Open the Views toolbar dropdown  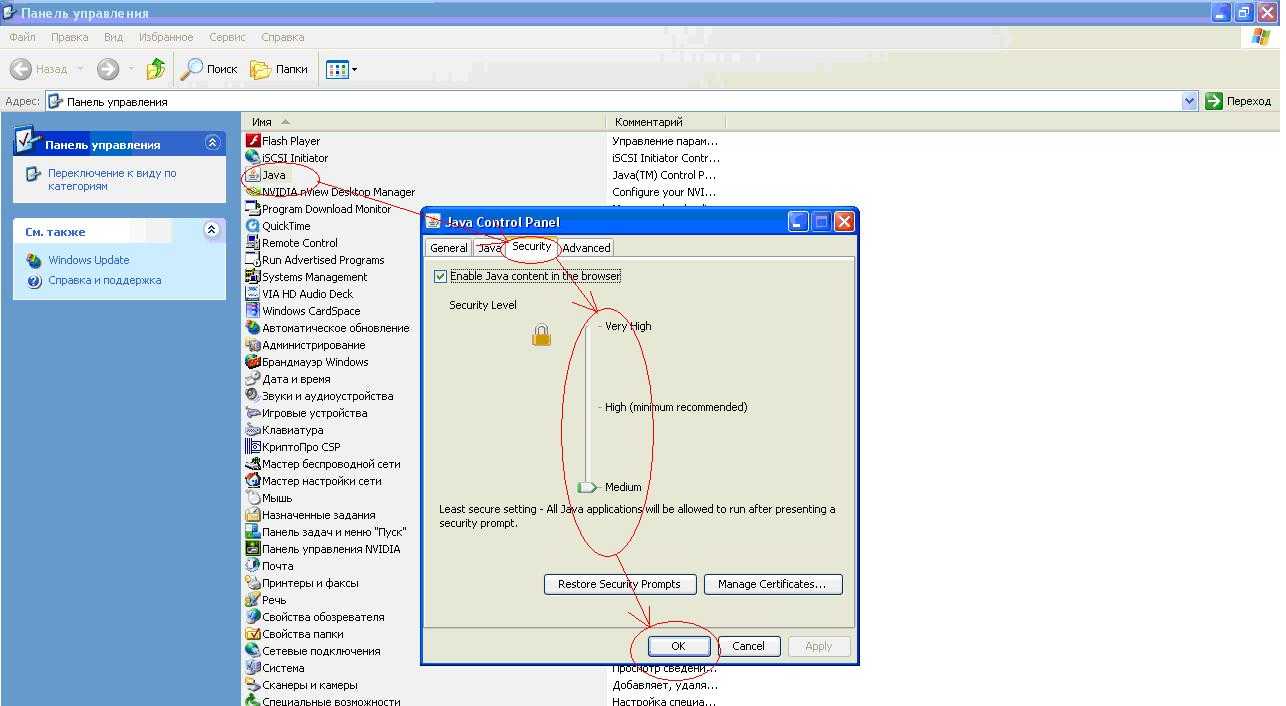[354, 69]
